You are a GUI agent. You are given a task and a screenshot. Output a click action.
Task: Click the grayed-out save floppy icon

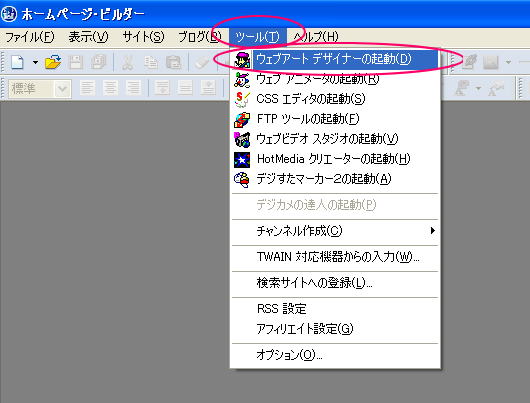click(x=75, y=62)
